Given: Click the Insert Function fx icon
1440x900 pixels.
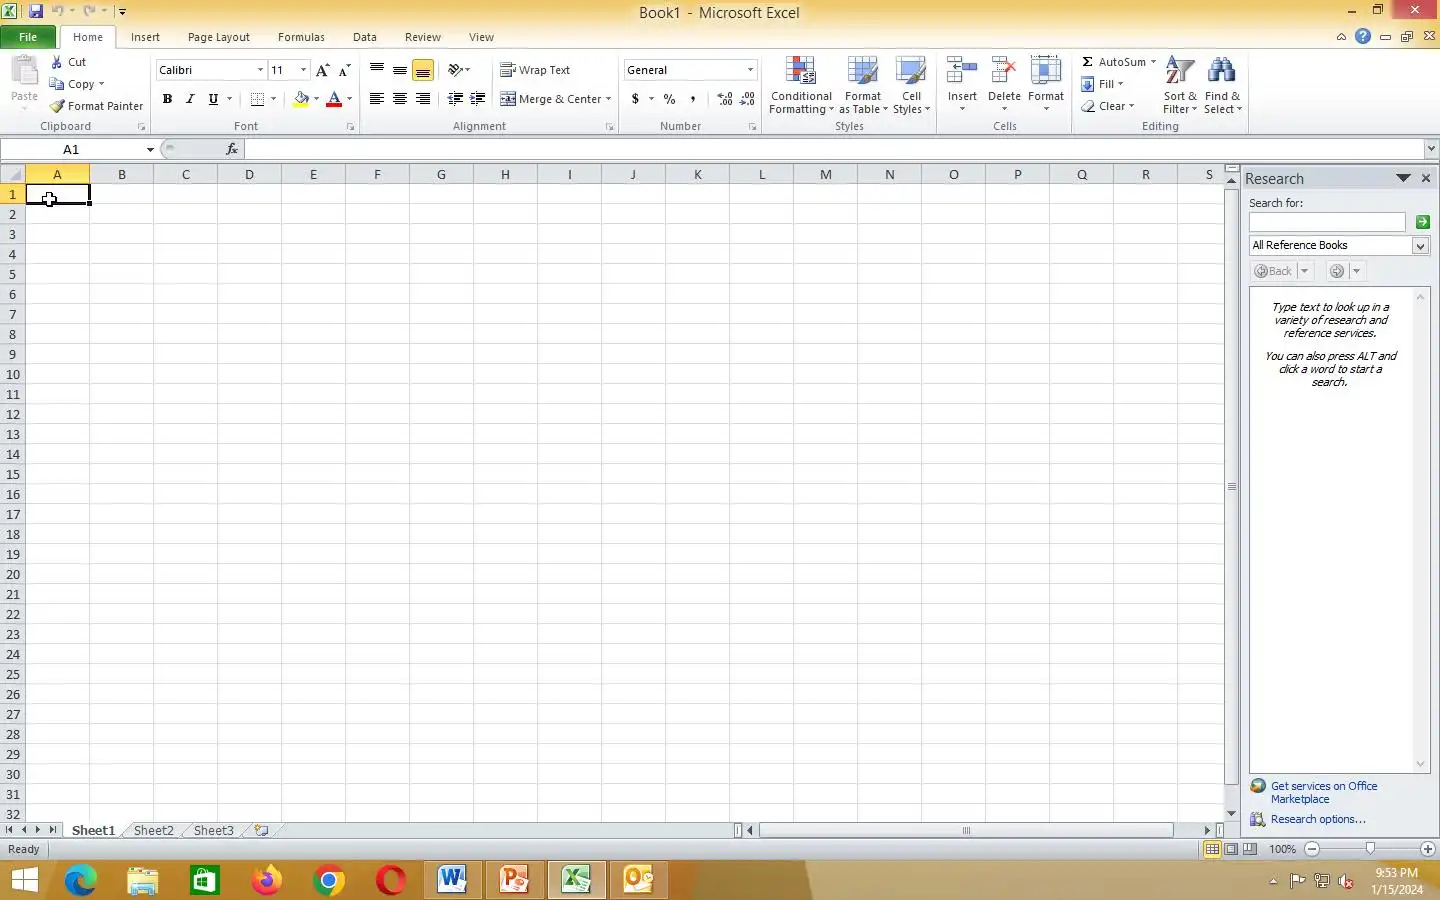Looking at the screenshot, I should 232,149.
